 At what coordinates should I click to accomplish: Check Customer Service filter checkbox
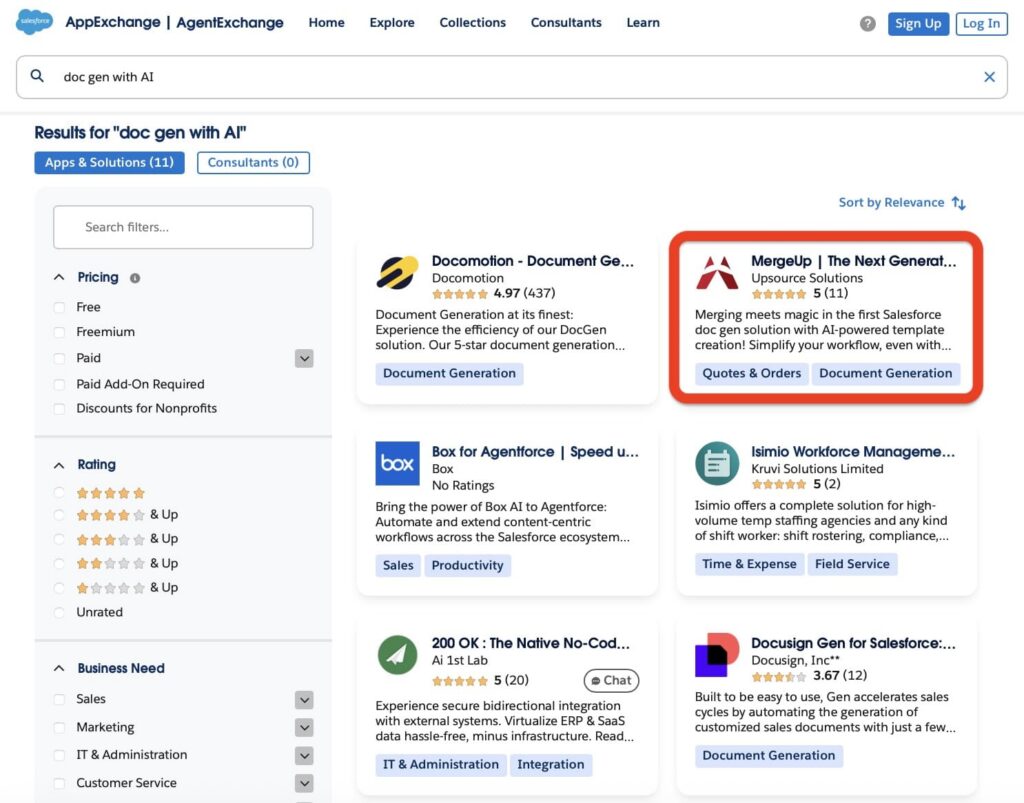[59, 783]
